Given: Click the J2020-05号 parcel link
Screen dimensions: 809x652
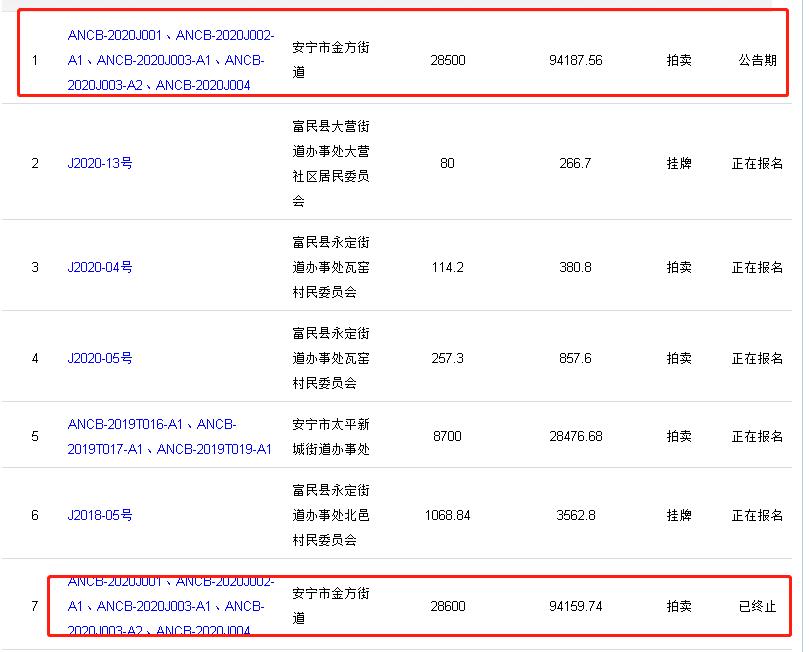Looking at the screenshot, I should (100, 358).
